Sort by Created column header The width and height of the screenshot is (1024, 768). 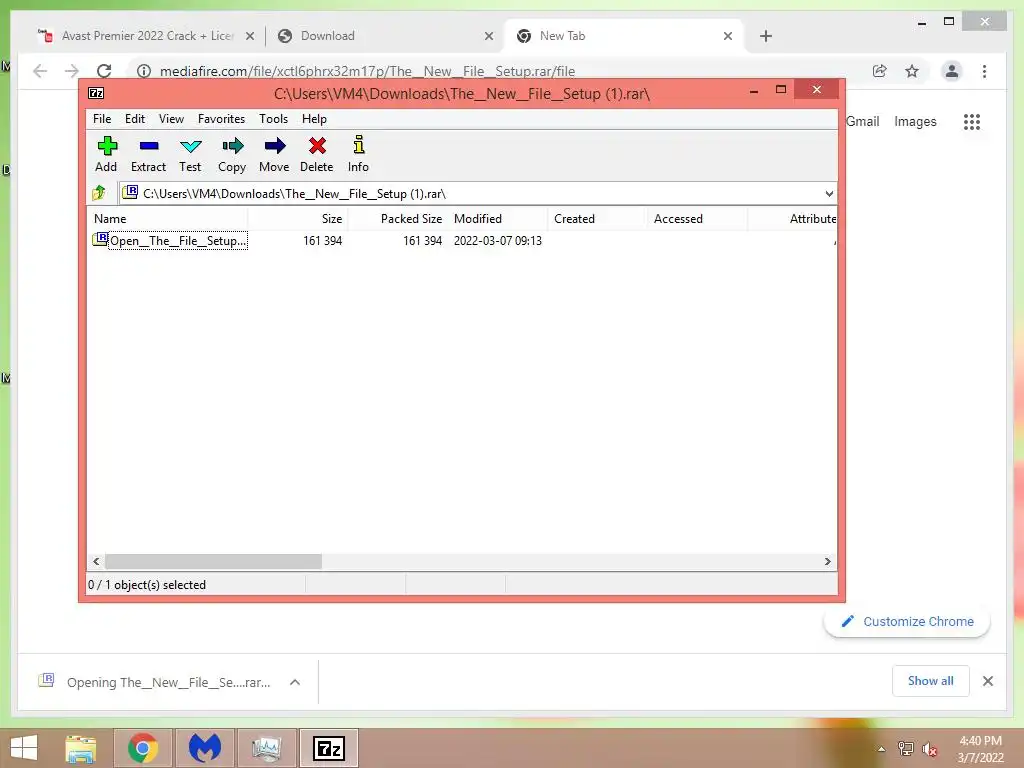(596, 219)
